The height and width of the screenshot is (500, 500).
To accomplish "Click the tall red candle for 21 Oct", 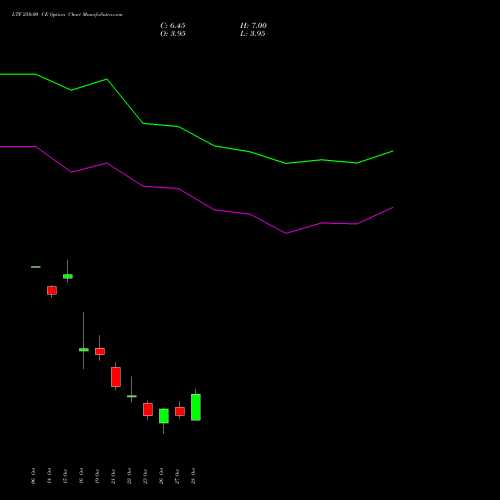I will [116, 377].
